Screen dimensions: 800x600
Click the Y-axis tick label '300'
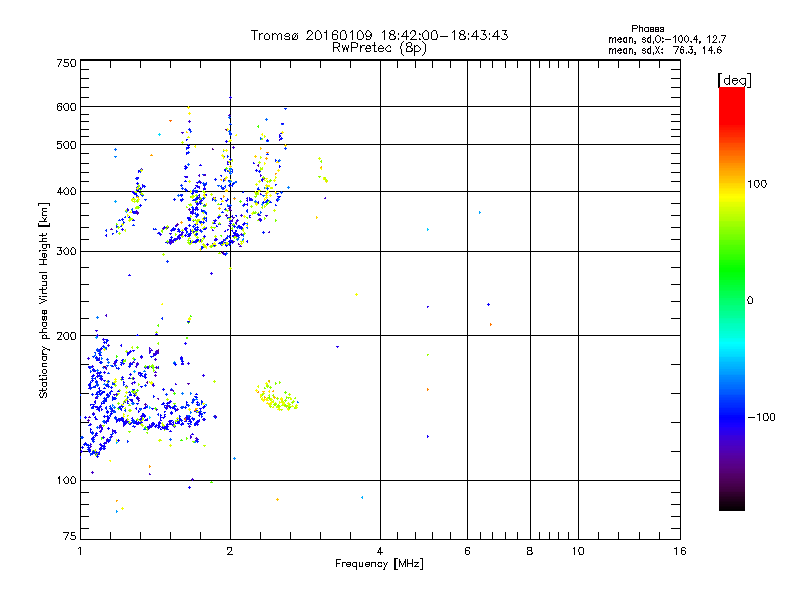pyautogui.click(x=66, y=252)
